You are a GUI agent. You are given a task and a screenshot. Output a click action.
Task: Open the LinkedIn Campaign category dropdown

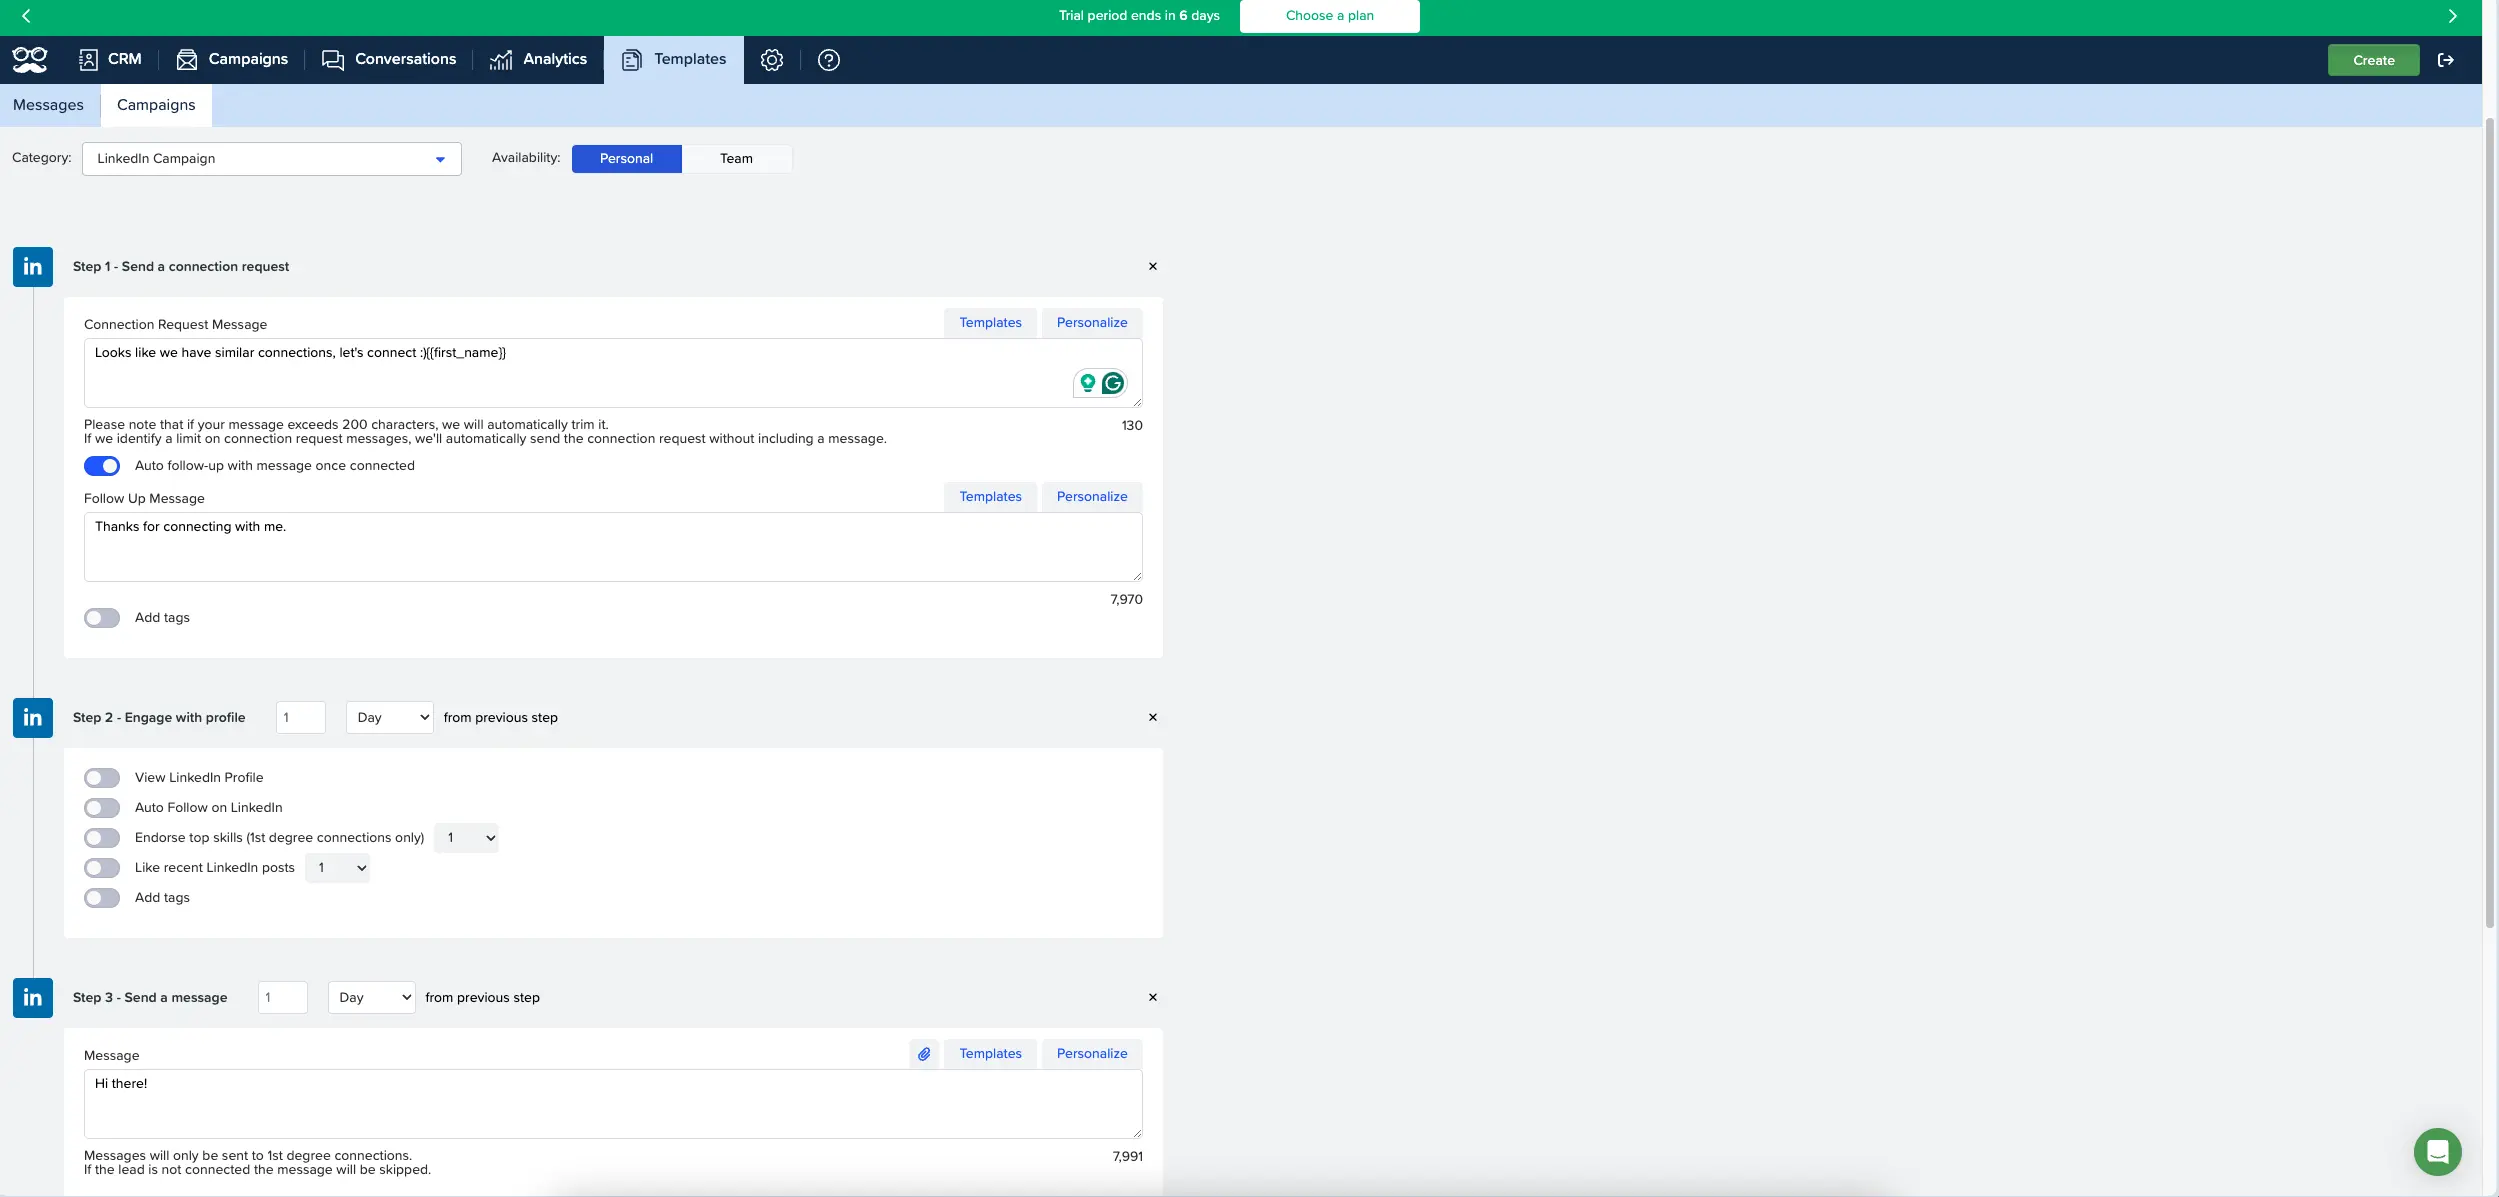[x=271, y=159]
